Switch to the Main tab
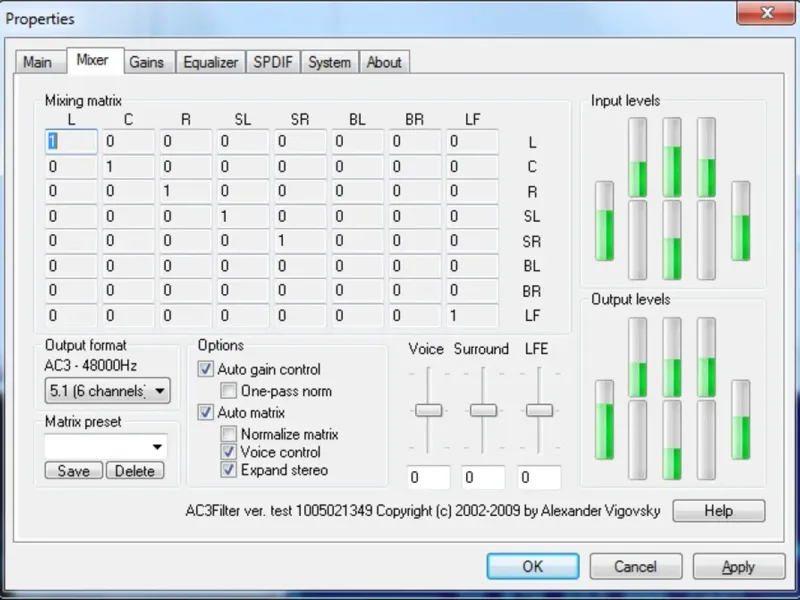Screen dimensions: 800x600 39,62
